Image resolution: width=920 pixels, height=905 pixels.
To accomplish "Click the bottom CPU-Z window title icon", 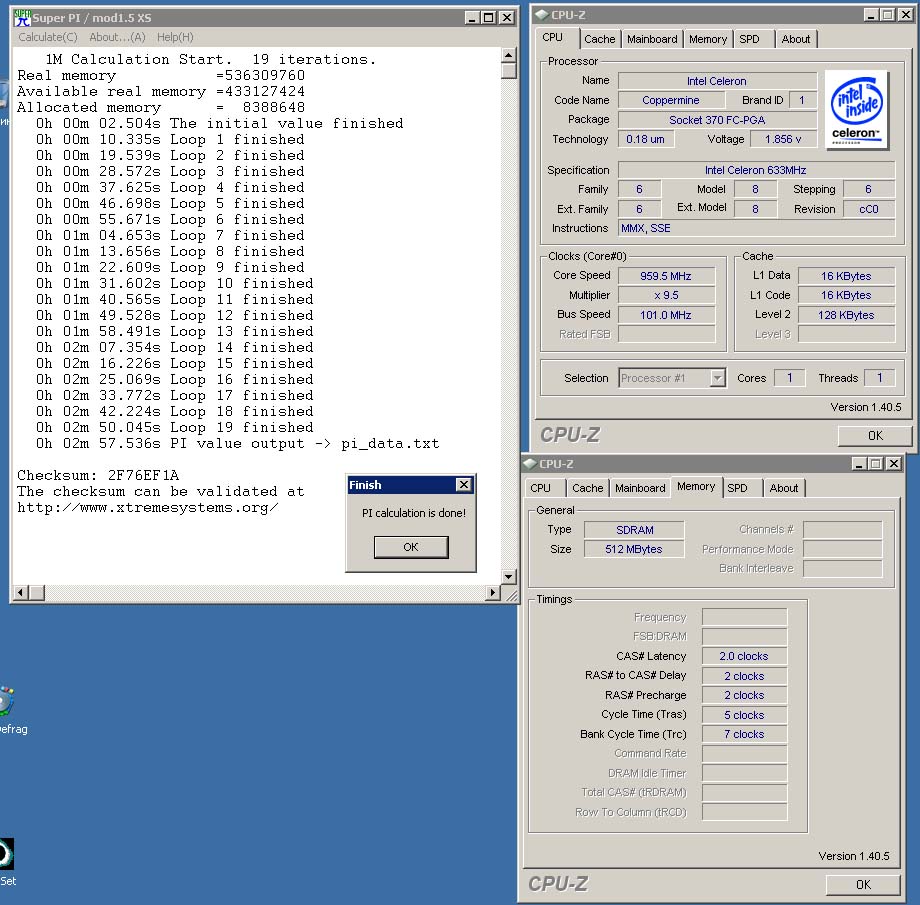I will pyautogui.click(x=530, y=464).
